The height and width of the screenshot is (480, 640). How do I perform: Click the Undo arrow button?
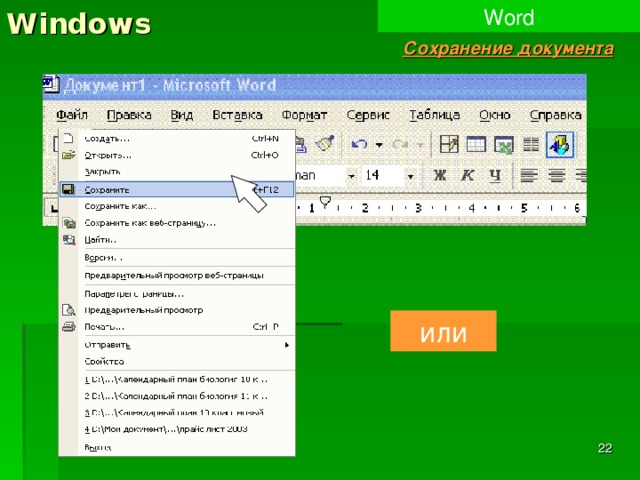coord(359,144)
